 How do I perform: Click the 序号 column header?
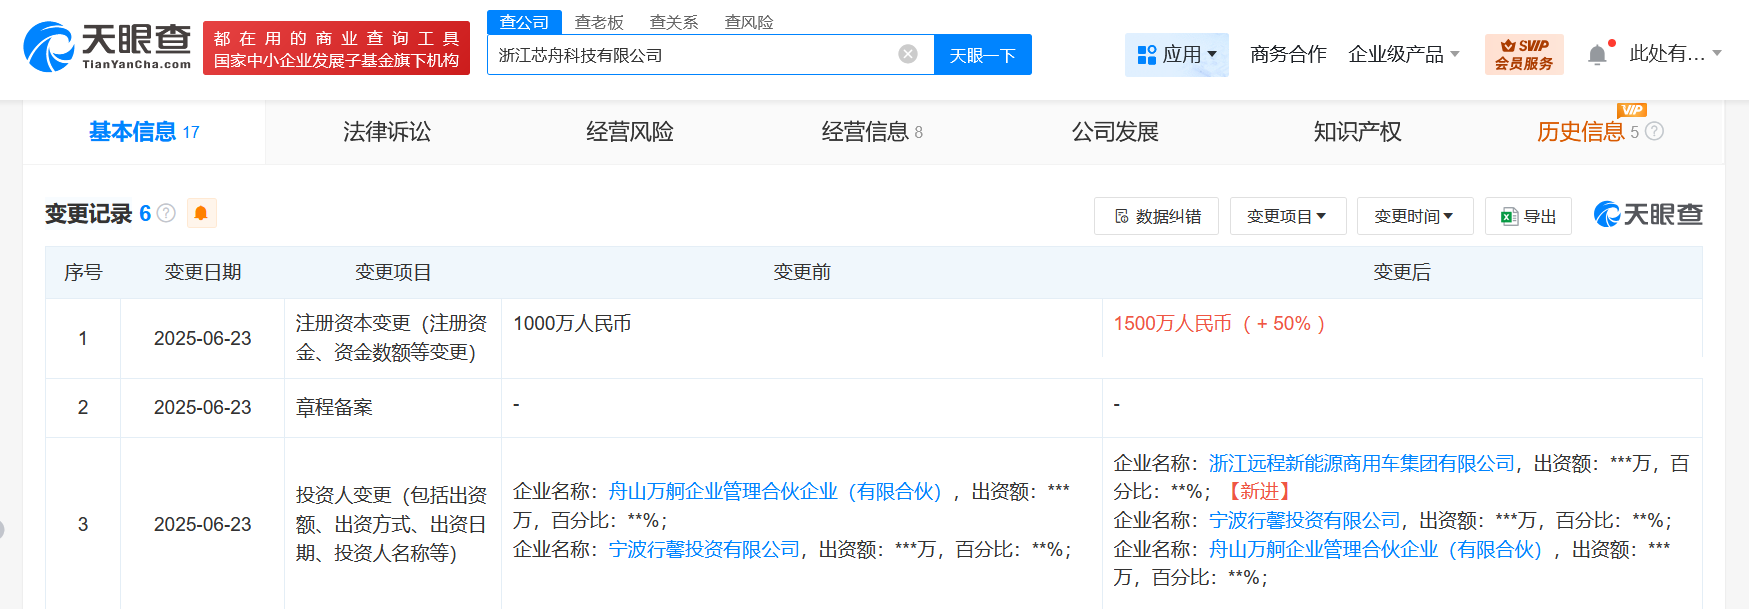coord(83,272)
